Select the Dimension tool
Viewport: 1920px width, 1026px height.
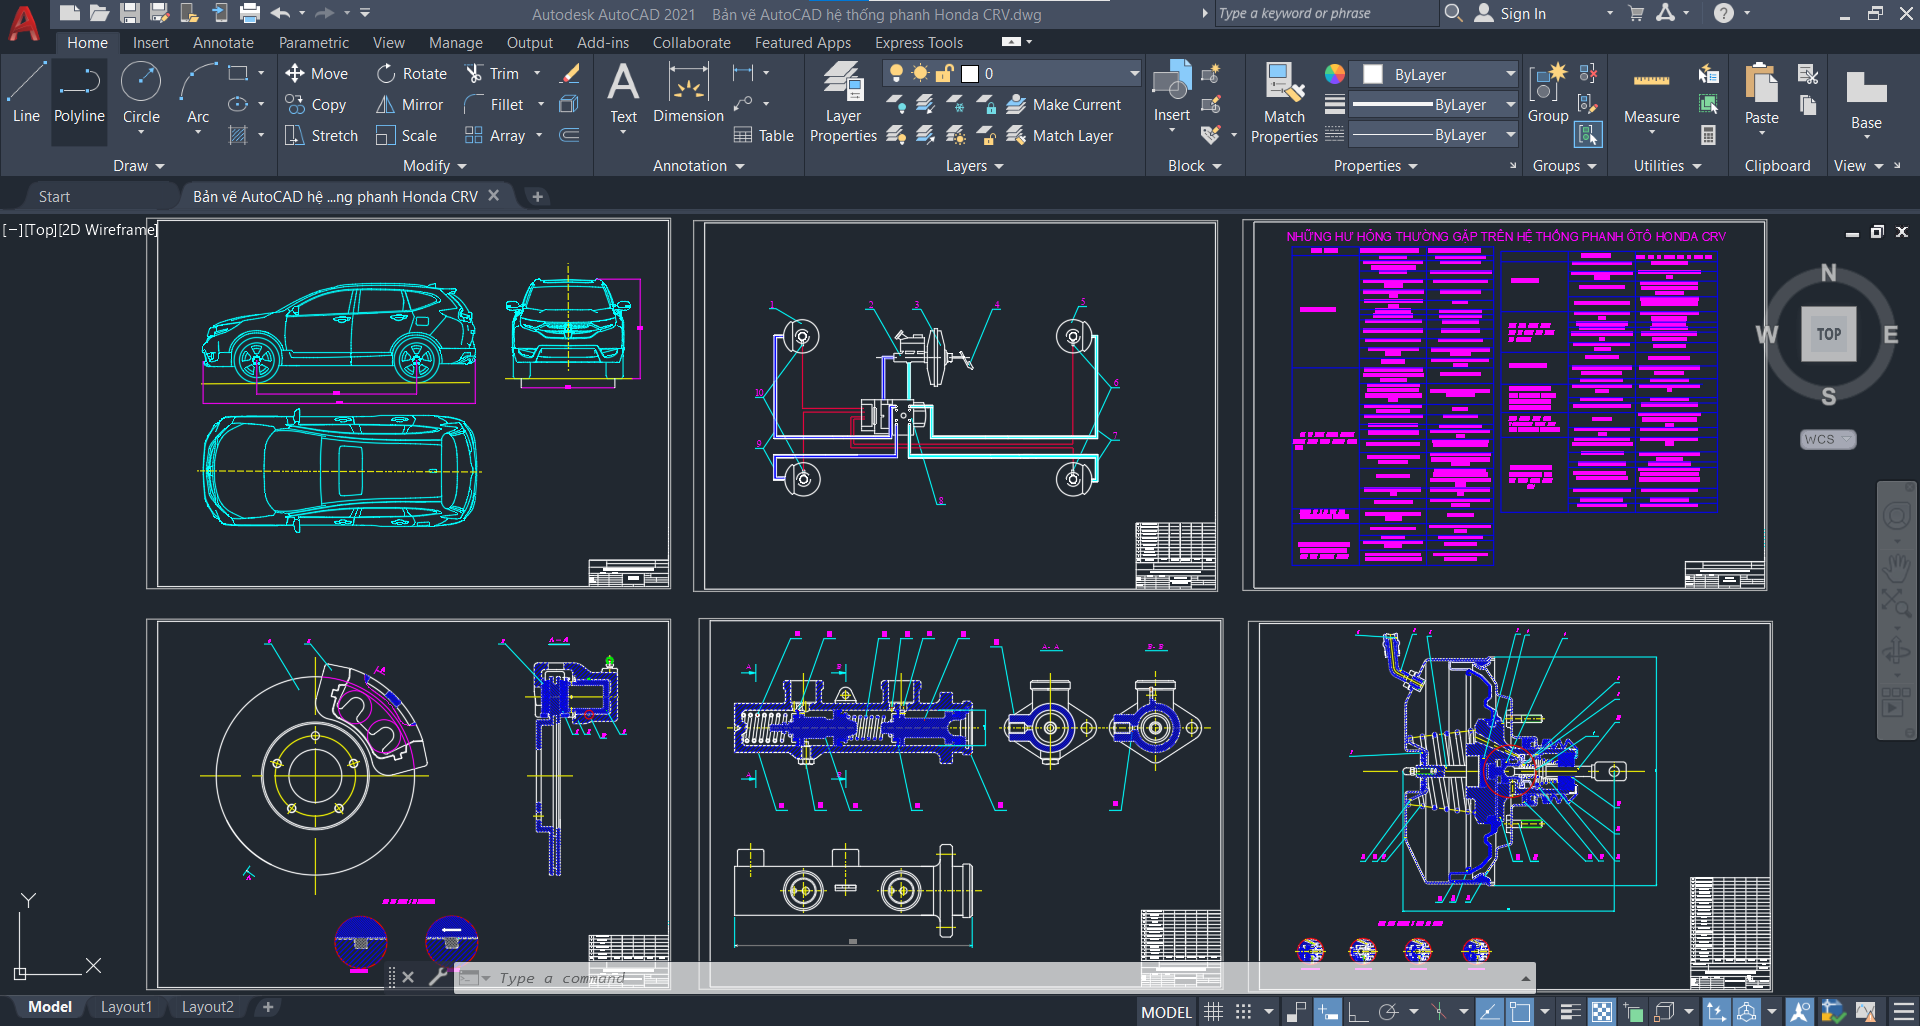click(688, 92)
